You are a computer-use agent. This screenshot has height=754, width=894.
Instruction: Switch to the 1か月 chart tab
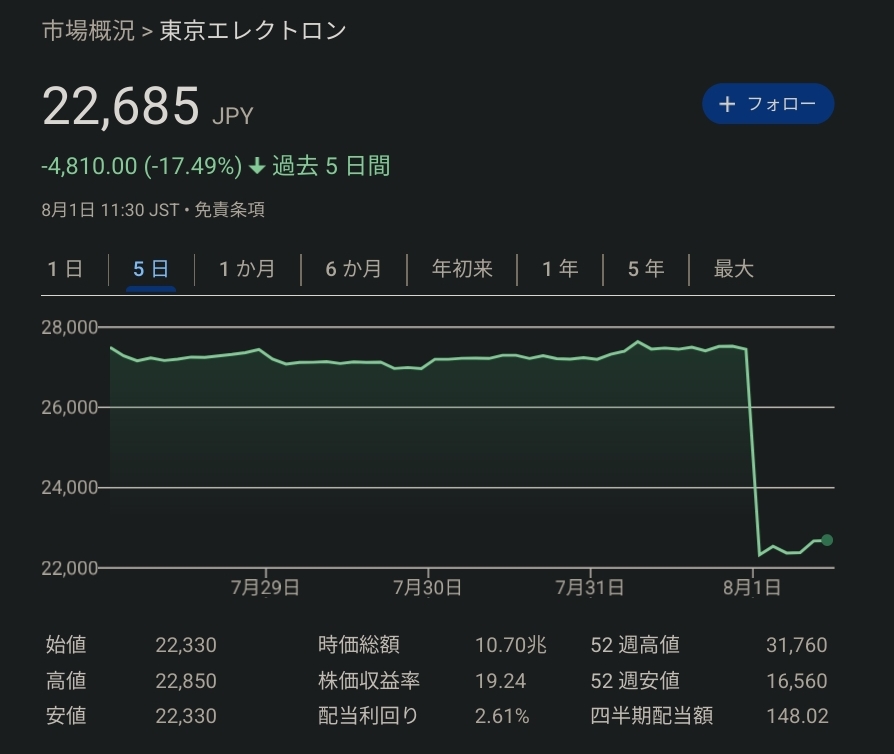[247, 269]
